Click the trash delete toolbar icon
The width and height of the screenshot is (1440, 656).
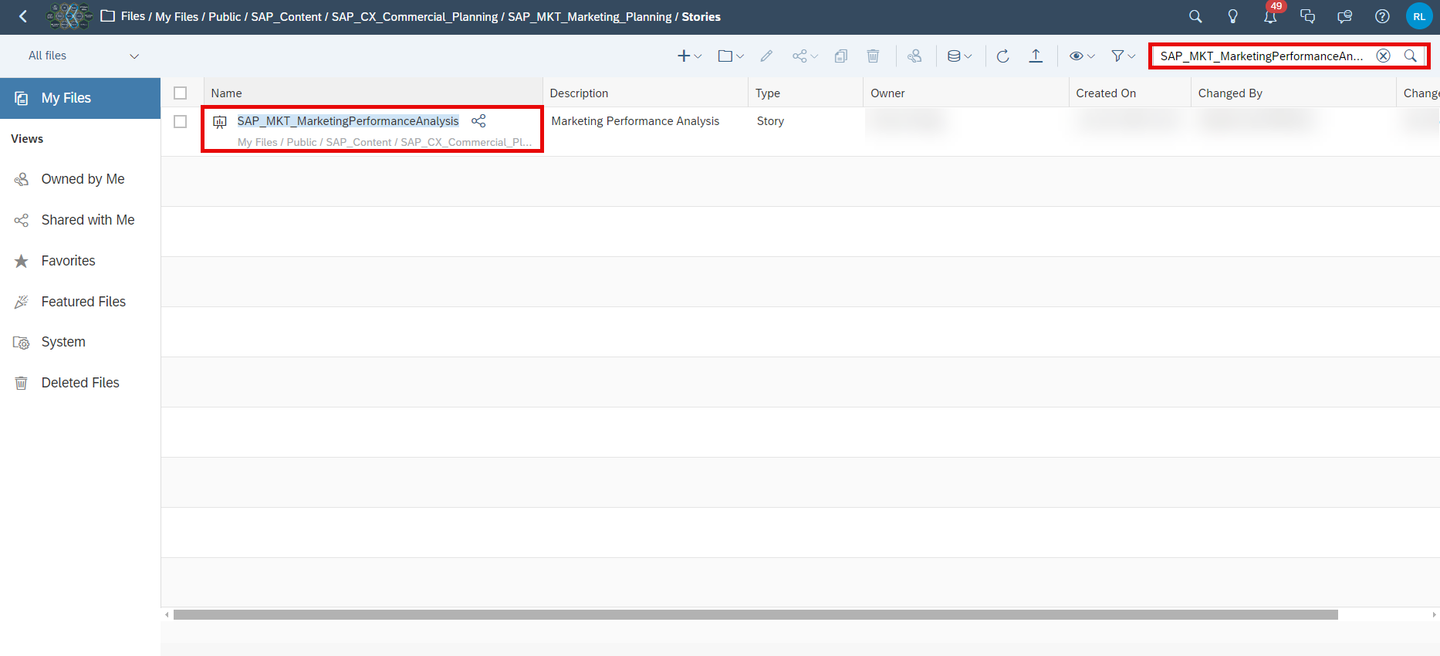(873, 56)
